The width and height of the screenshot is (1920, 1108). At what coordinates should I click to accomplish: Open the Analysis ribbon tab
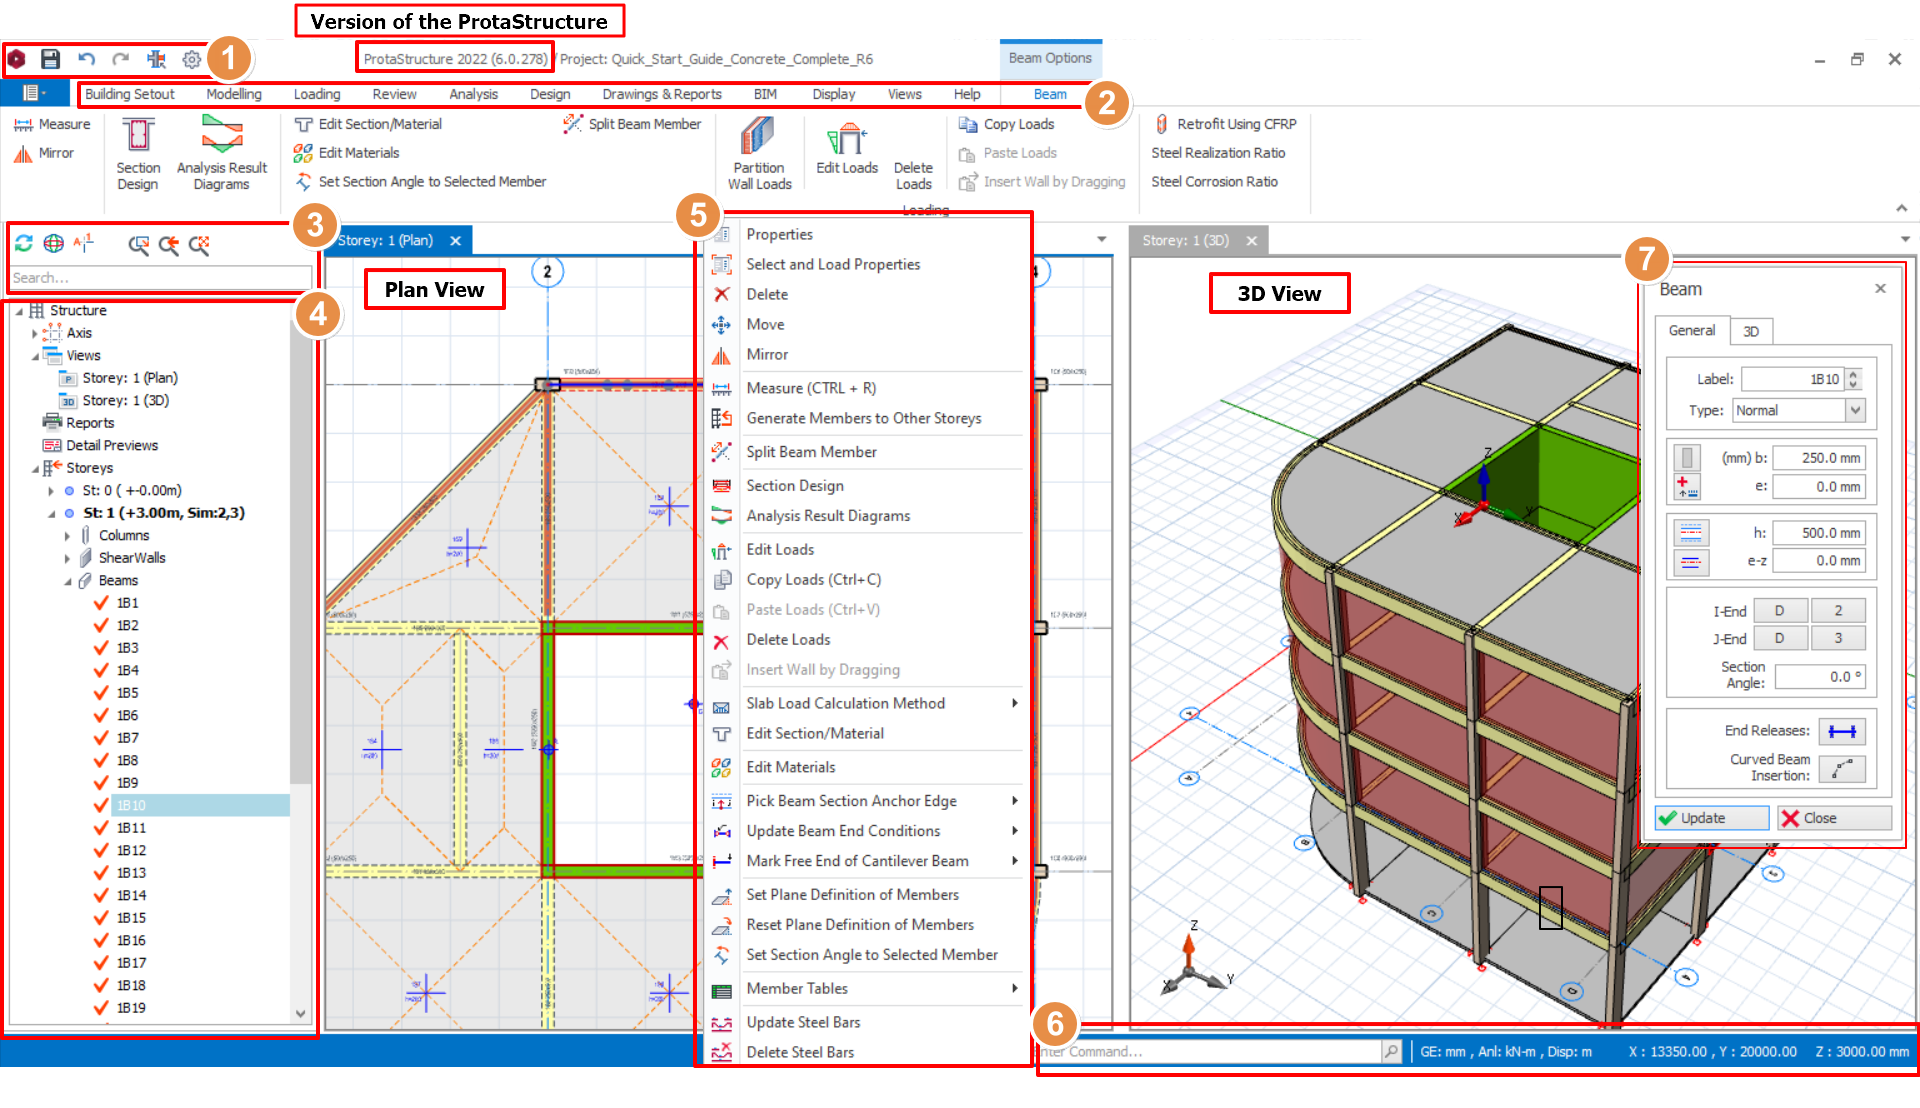[473, 94]
